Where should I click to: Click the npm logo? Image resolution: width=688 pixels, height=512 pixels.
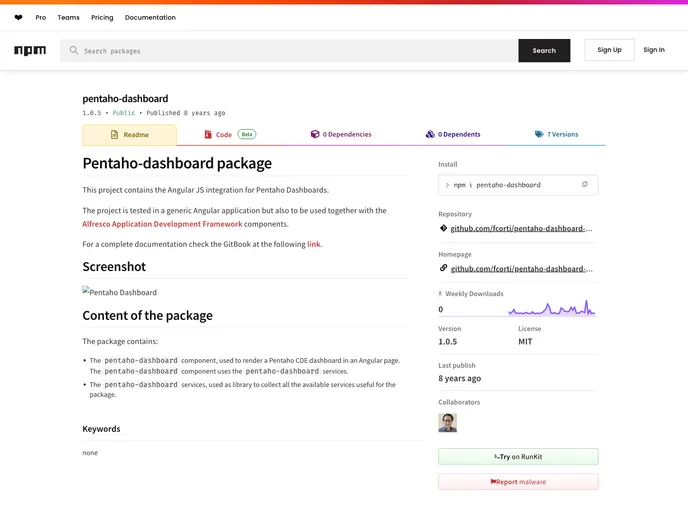30,50
